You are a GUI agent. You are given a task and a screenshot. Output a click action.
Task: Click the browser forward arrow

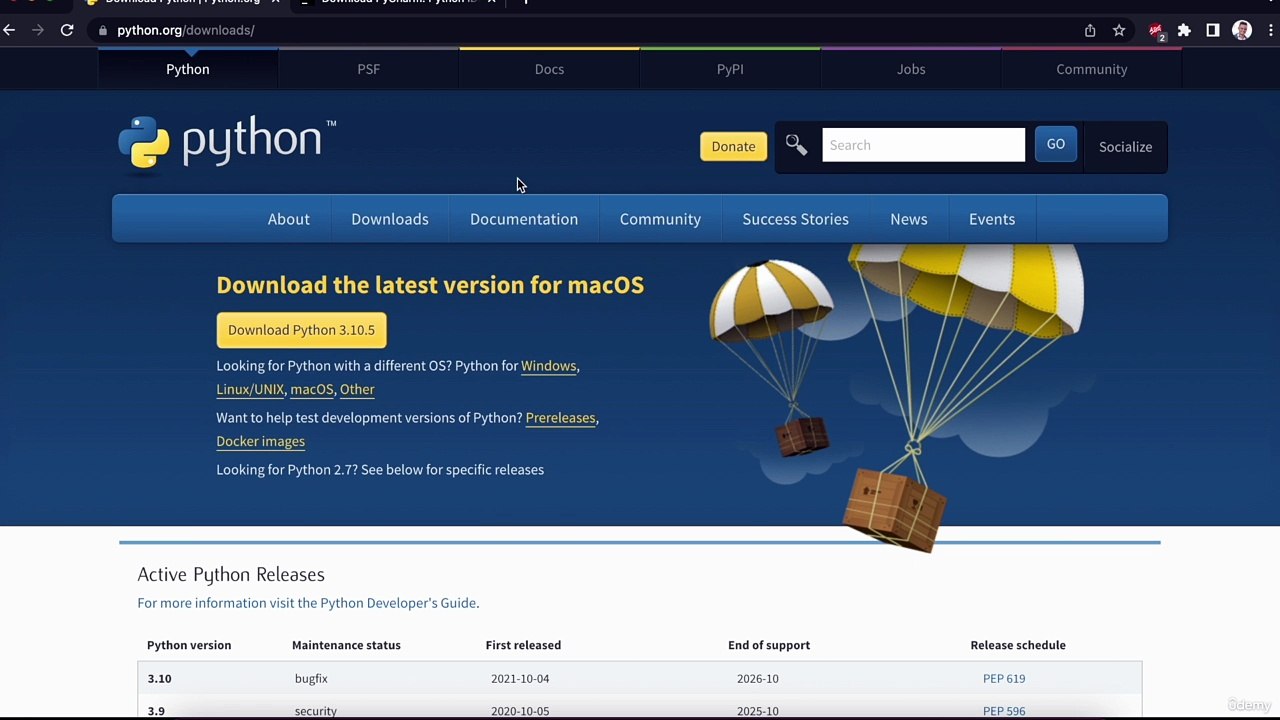click(38, 30)
